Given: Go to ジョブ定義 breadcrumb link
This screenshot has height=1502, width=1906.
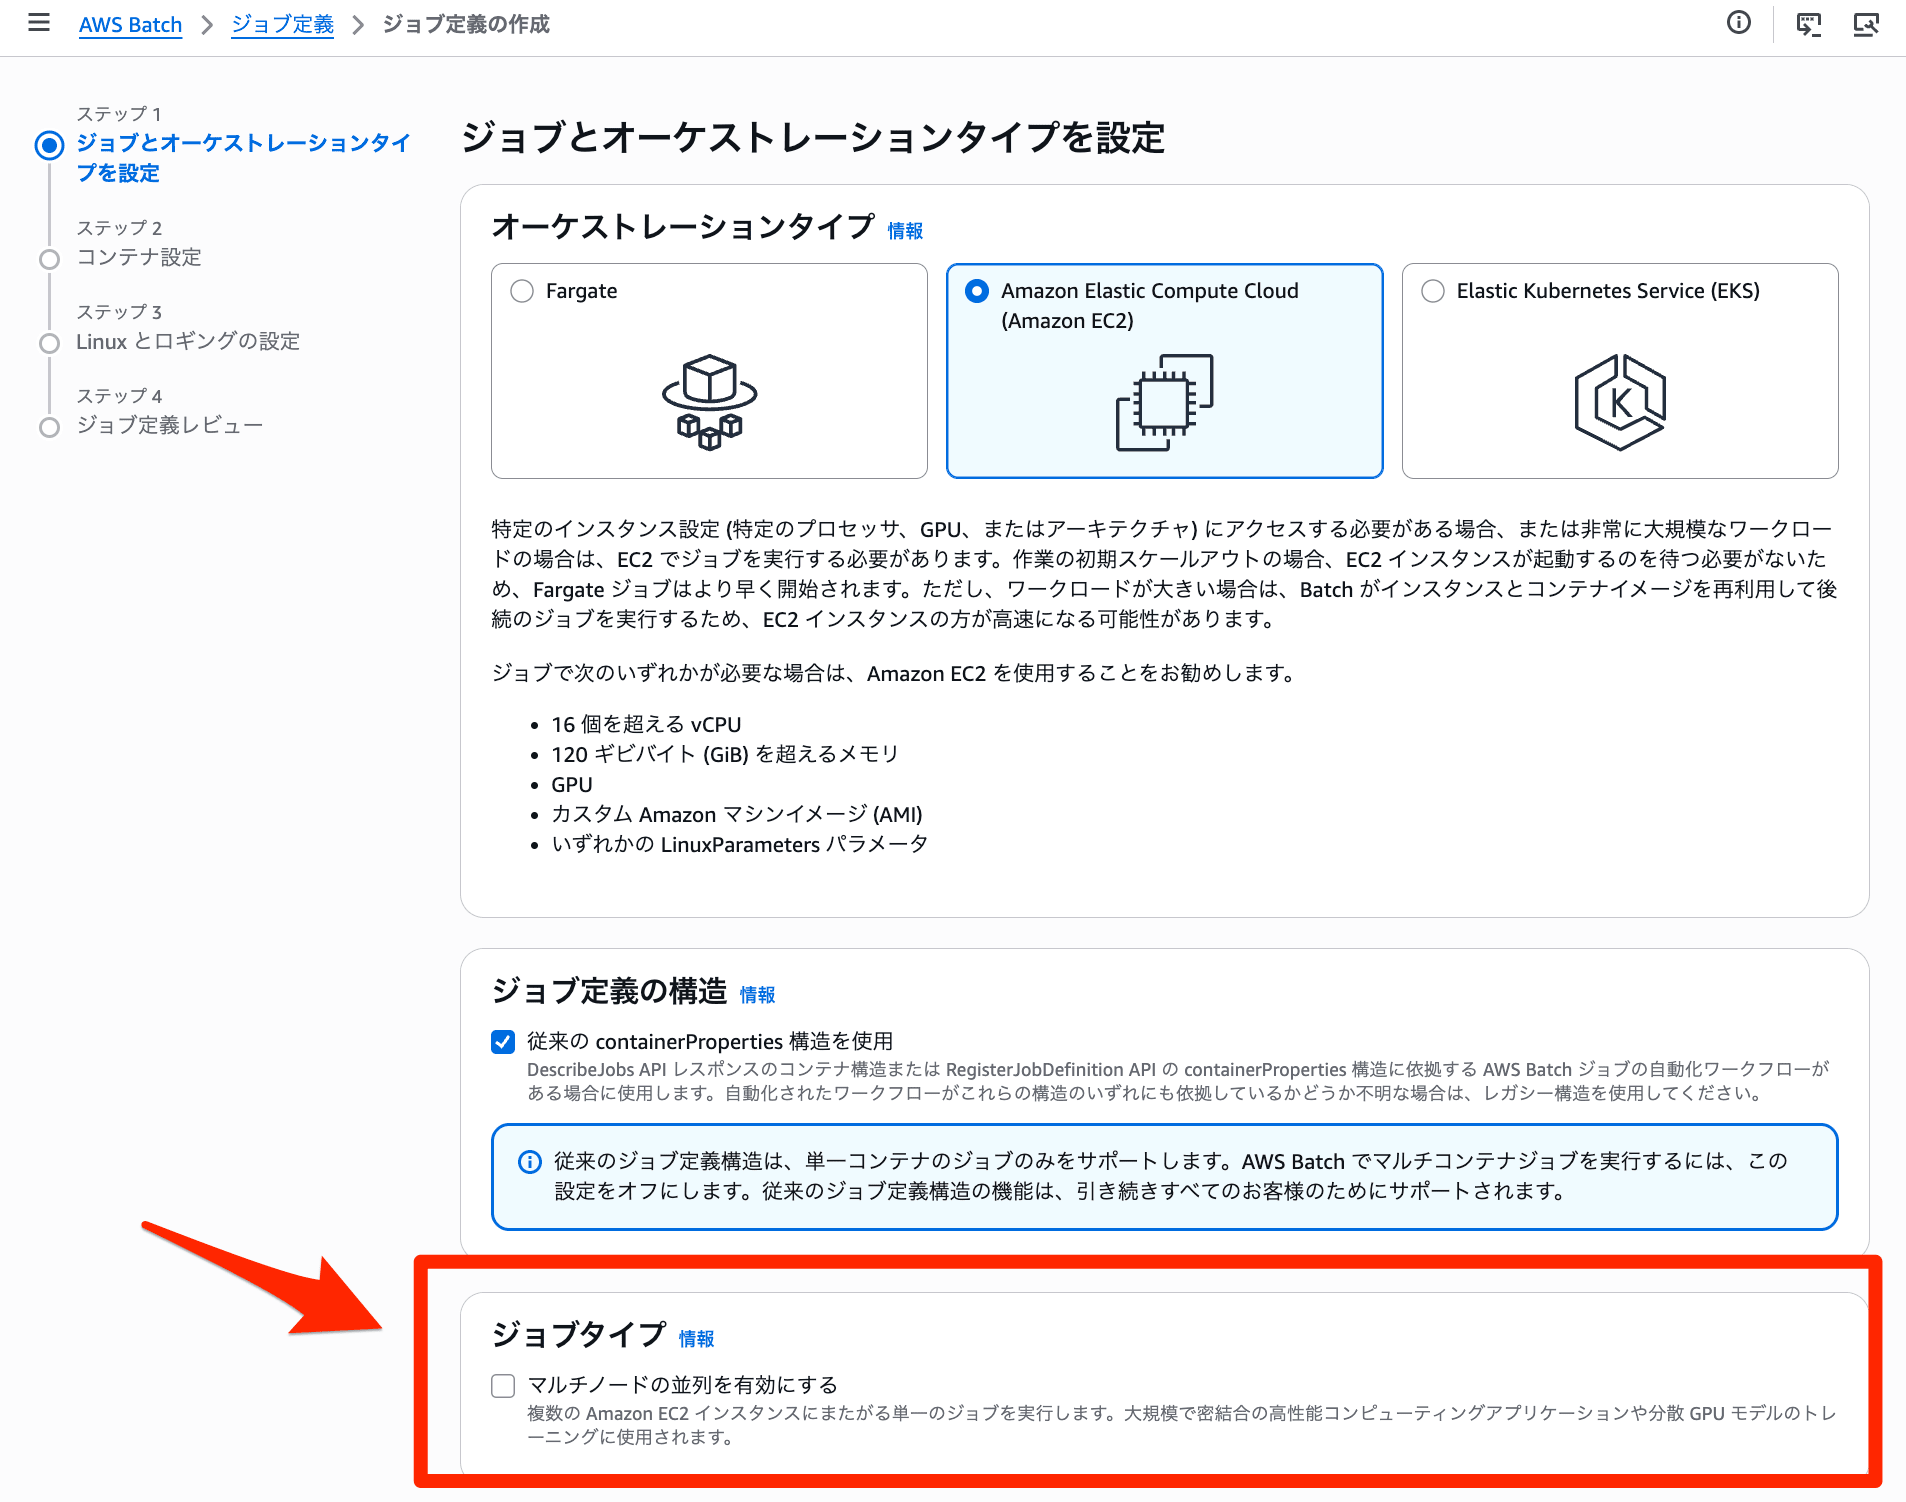Looking at the screenshot, I should coord(282,24).
